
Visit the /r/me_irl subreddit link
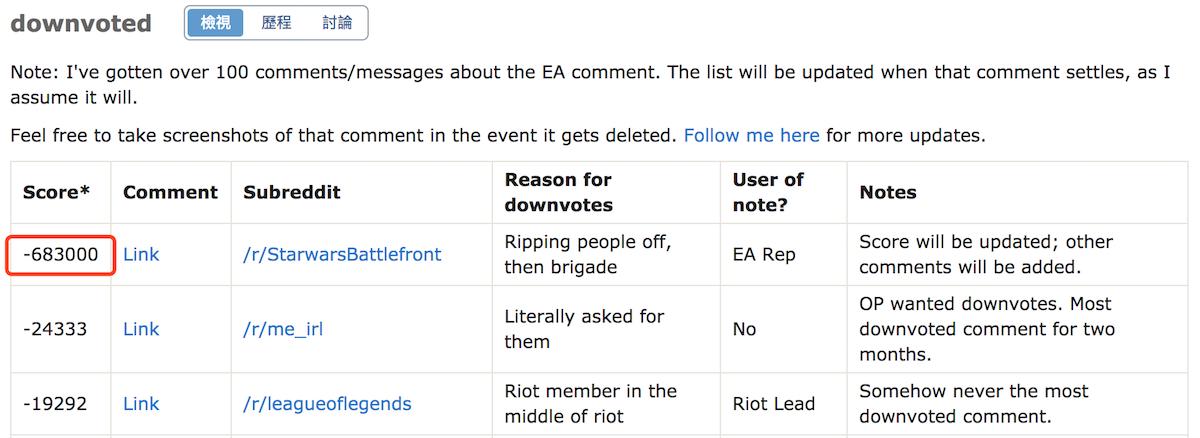pos(283,329)
